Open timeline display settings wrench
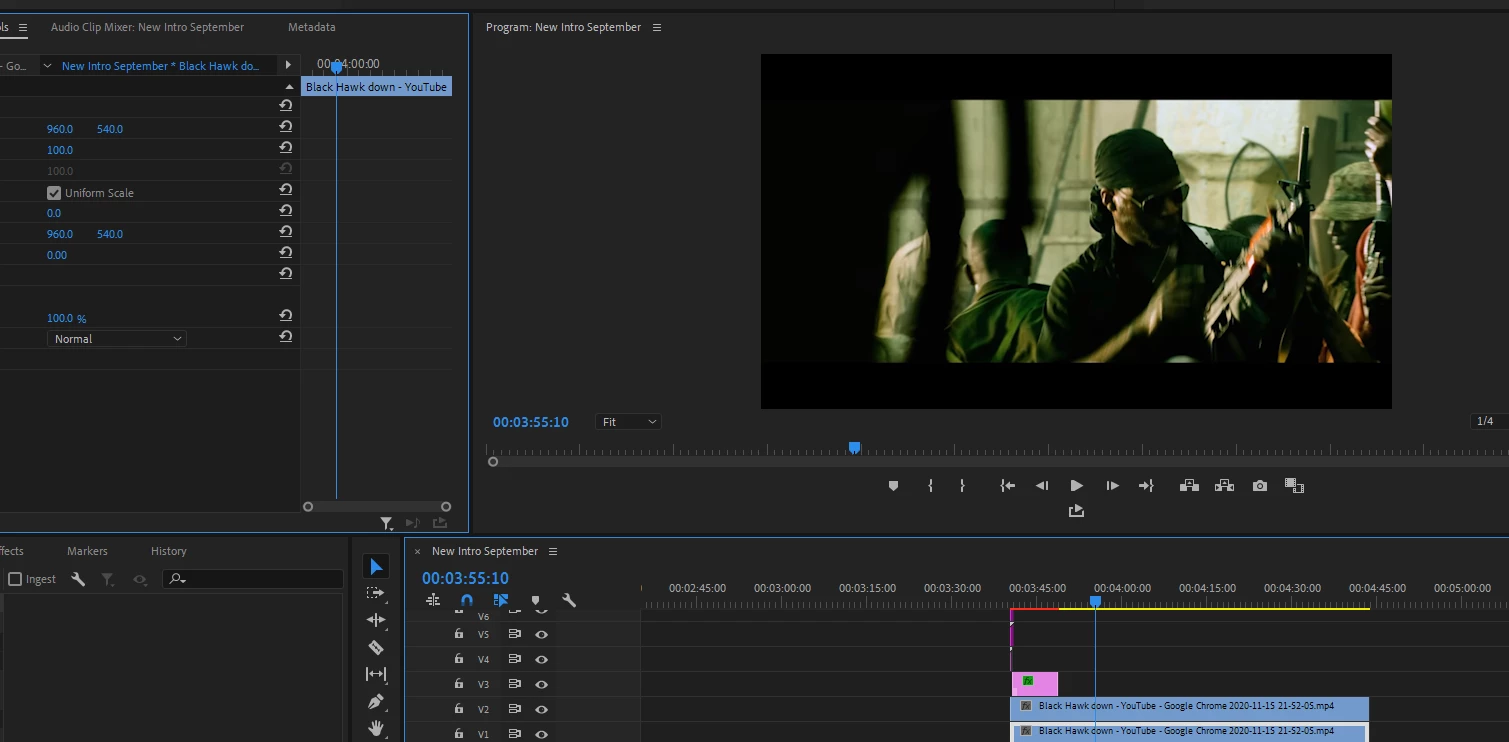Image resolution: width=1509 pixels, height=742 pixels. [x=569, y=601]
